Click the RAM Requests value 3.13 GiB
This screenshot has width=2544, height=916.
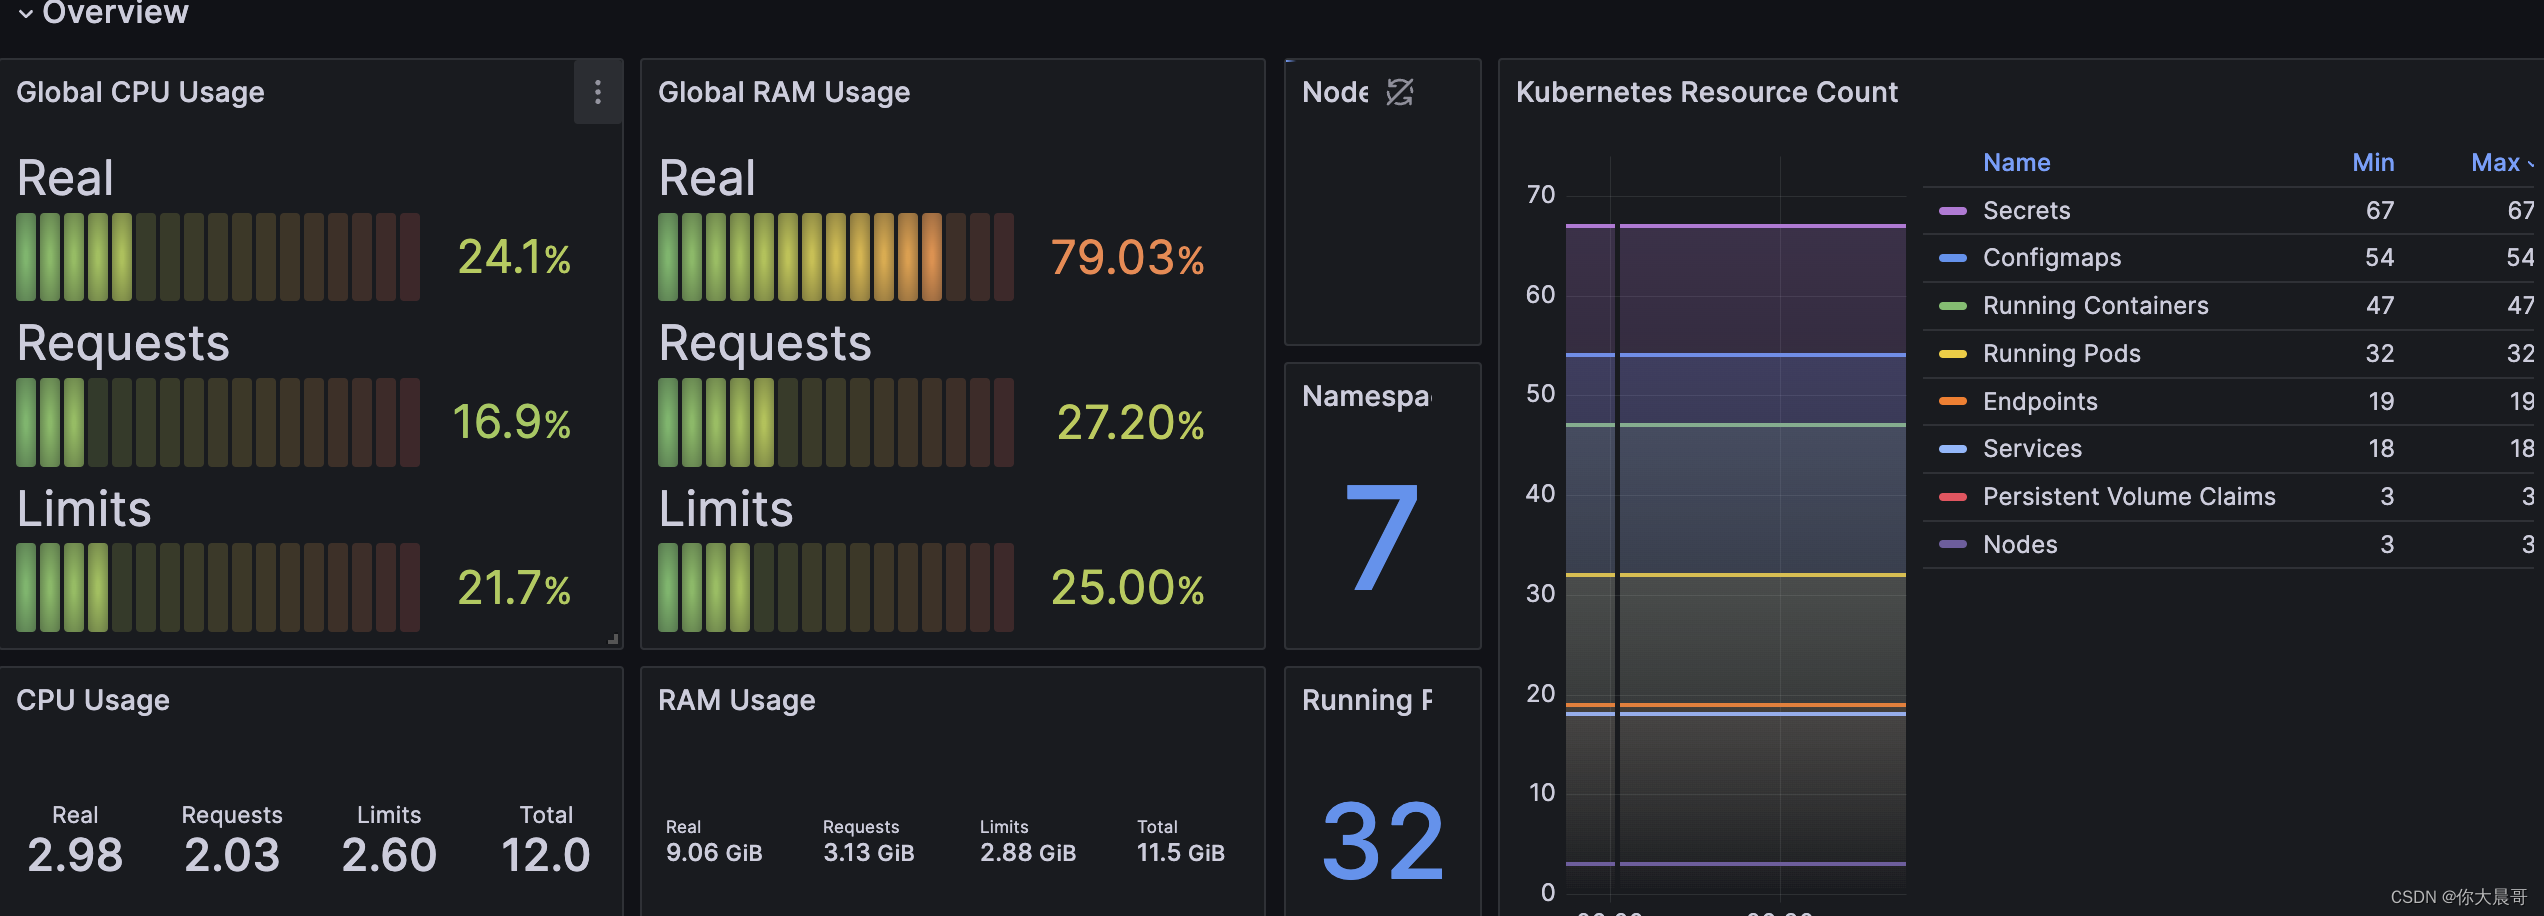click(868, 853)
